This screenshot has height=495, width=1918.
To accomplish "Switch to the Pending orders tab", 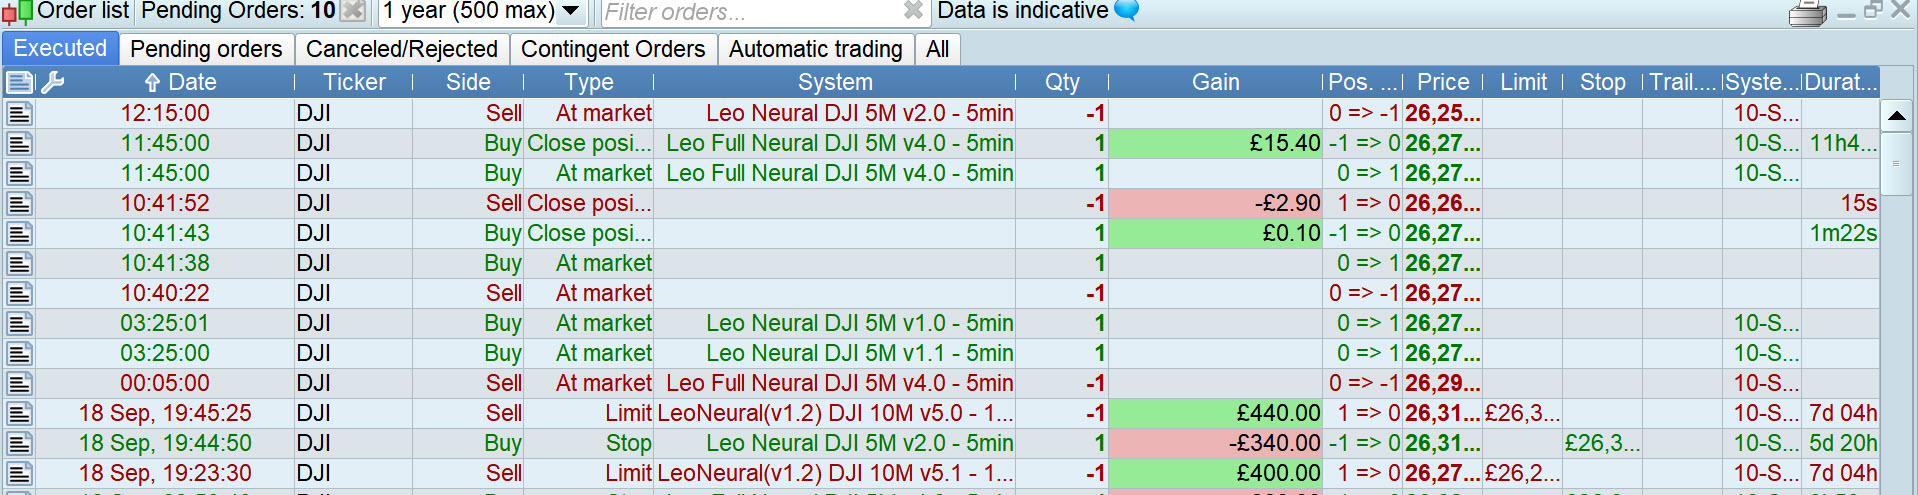I will click(x=206, y=49).
